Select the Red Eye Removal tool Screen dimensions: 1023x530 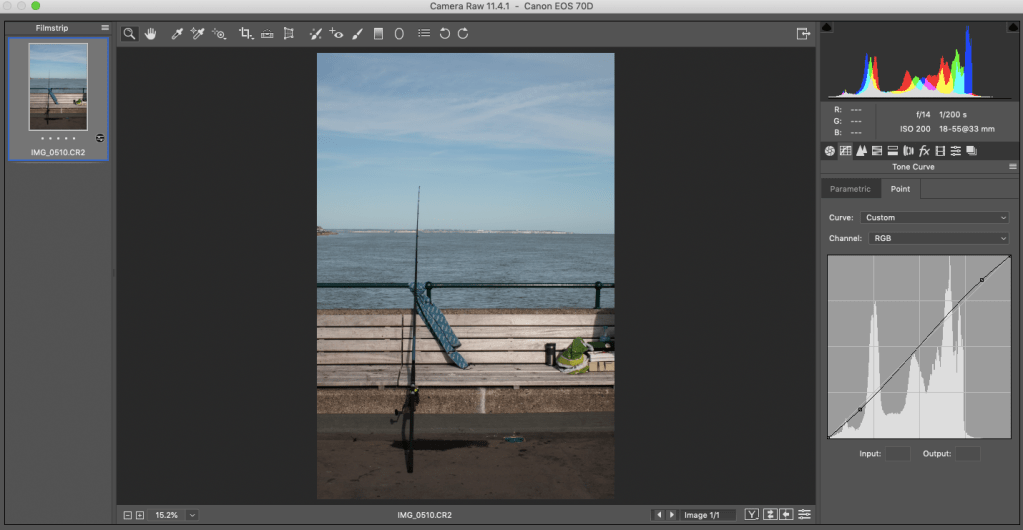pyautogui.click(x=336, y=33)
